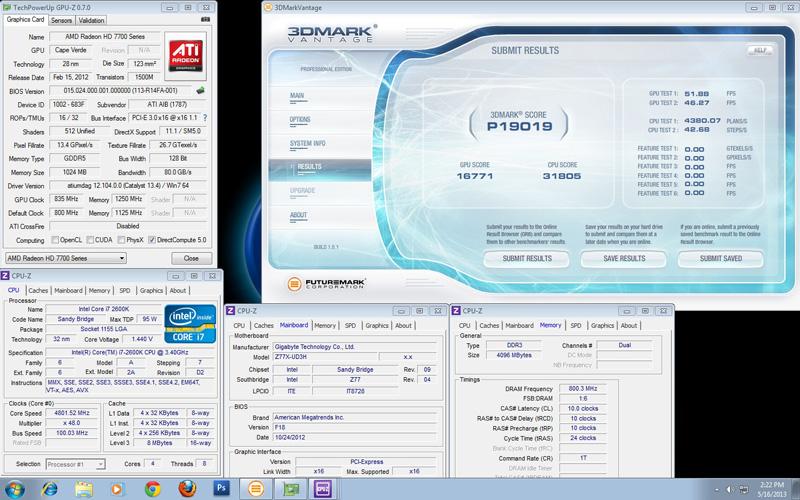The image size is (800, 500).
Task: Click the CPU score value 31805
Action: pyautogui.click(x=562, y=176)
